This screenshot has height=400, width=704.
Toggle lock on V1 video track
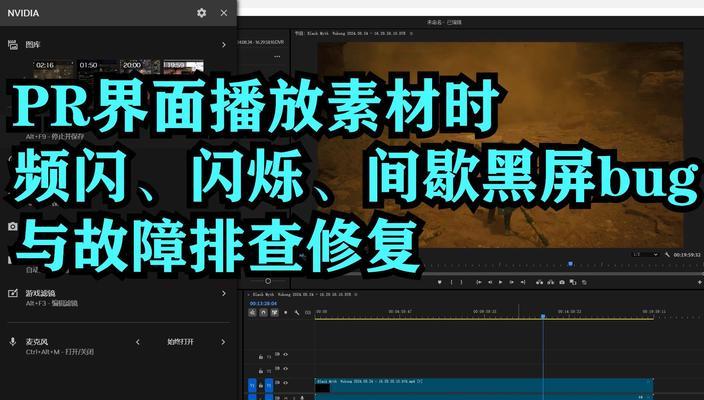[x=260, y=385]
